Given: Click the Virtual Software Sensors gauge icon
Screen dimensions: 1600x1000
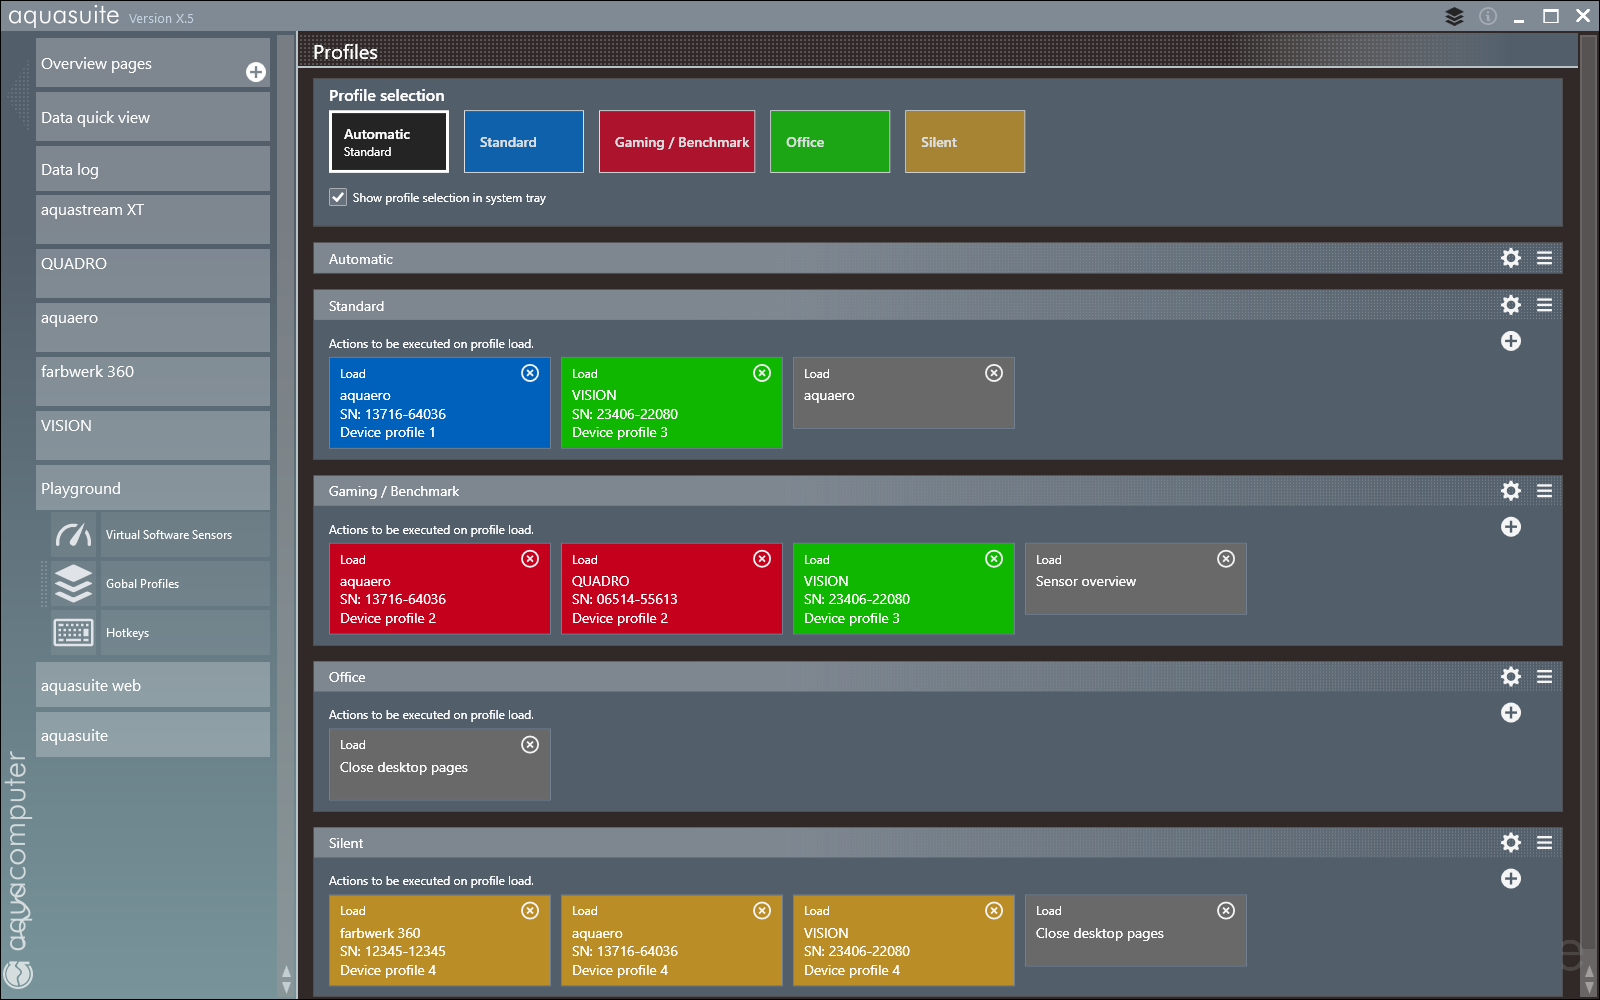Looking at the screenshot, I should 73,535.
